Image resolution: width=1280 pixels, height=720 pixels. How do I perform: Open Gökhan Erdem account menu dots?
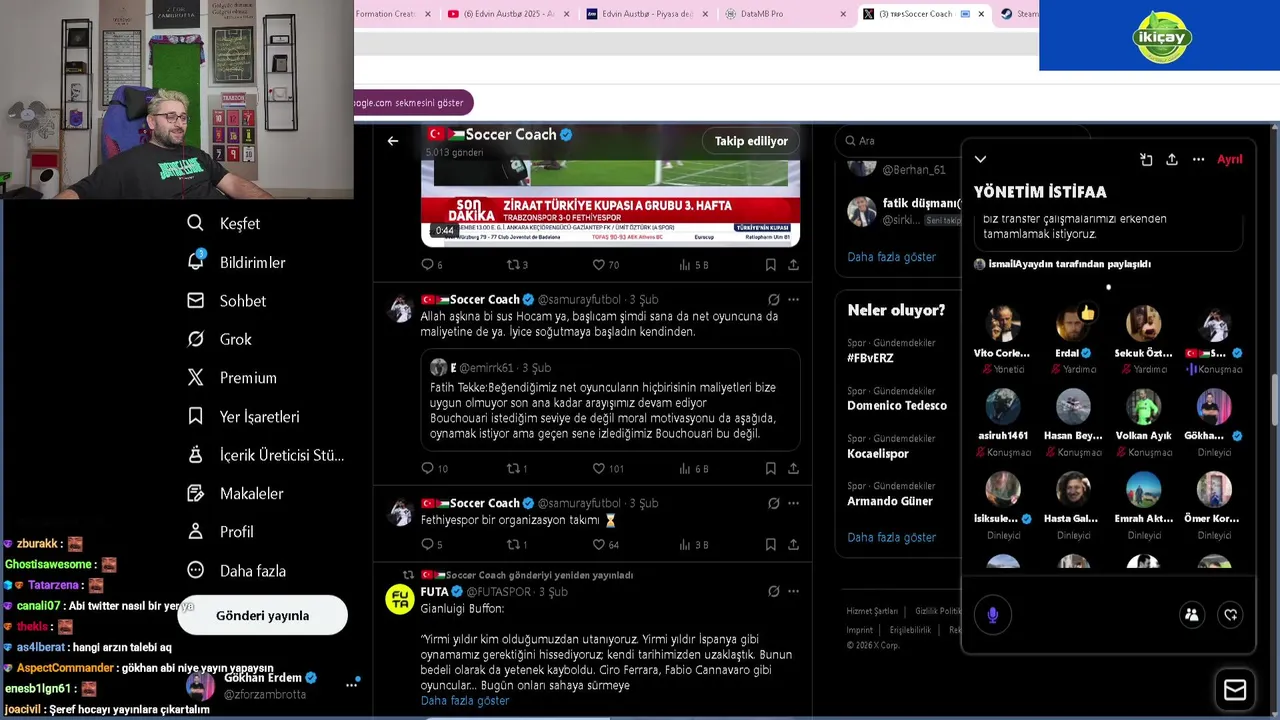[351, 685]
